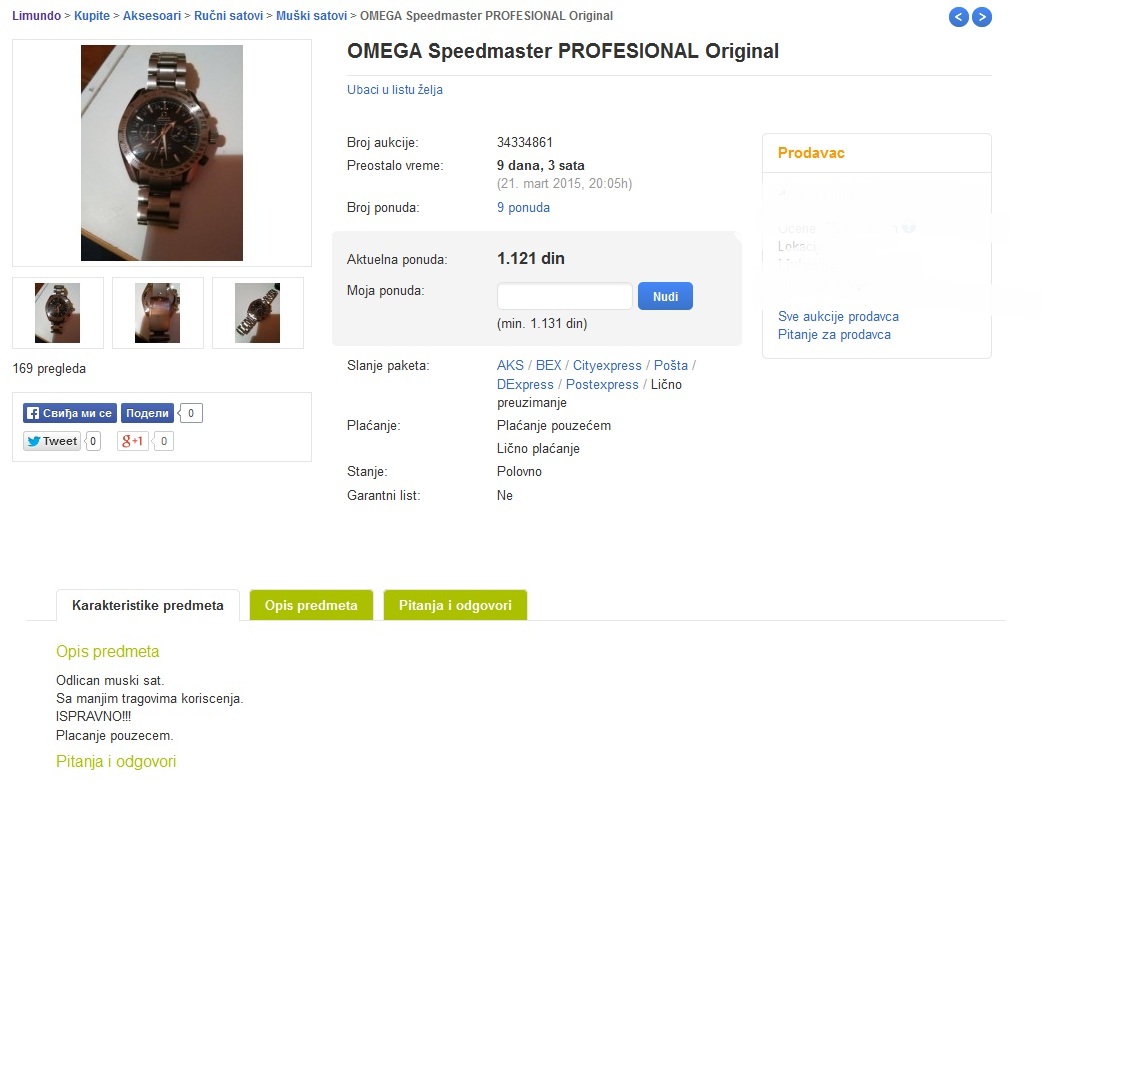Select second watch thumbnail
1140x1076 pixels.
click(157, 313)
